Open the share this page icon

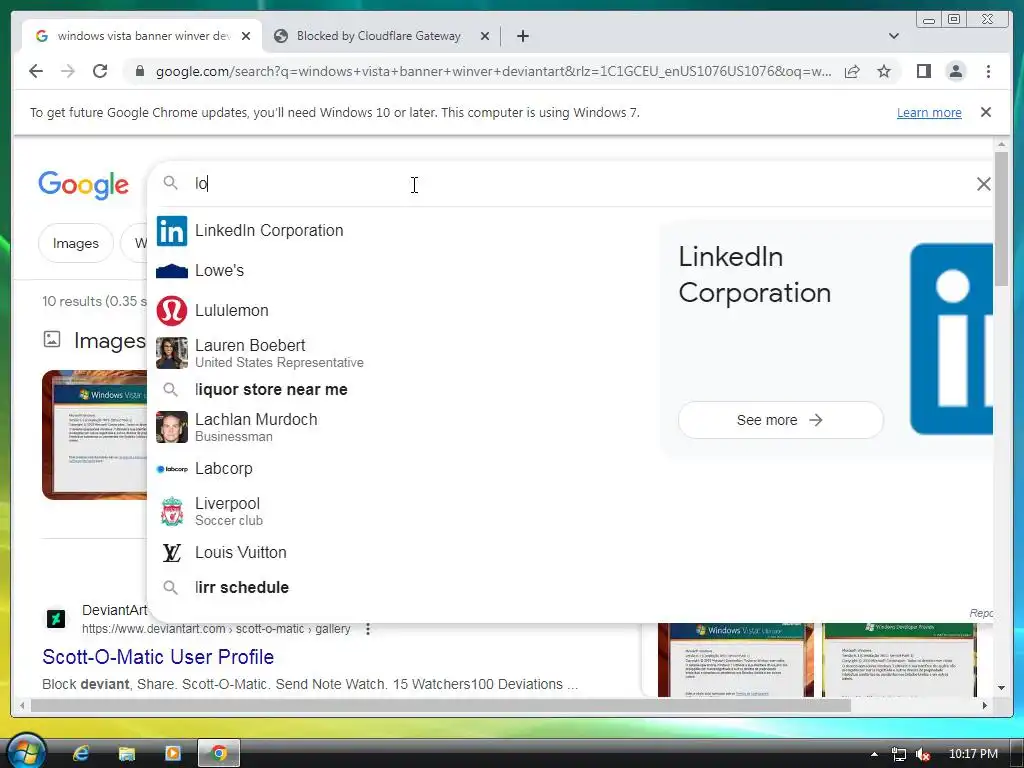[x=852, y=71]
